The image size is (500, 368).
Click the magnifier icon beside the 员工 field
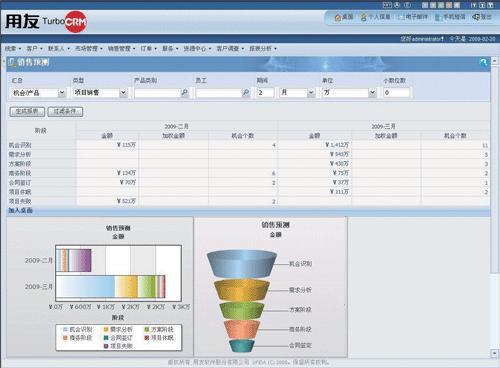tap(246, 93)
